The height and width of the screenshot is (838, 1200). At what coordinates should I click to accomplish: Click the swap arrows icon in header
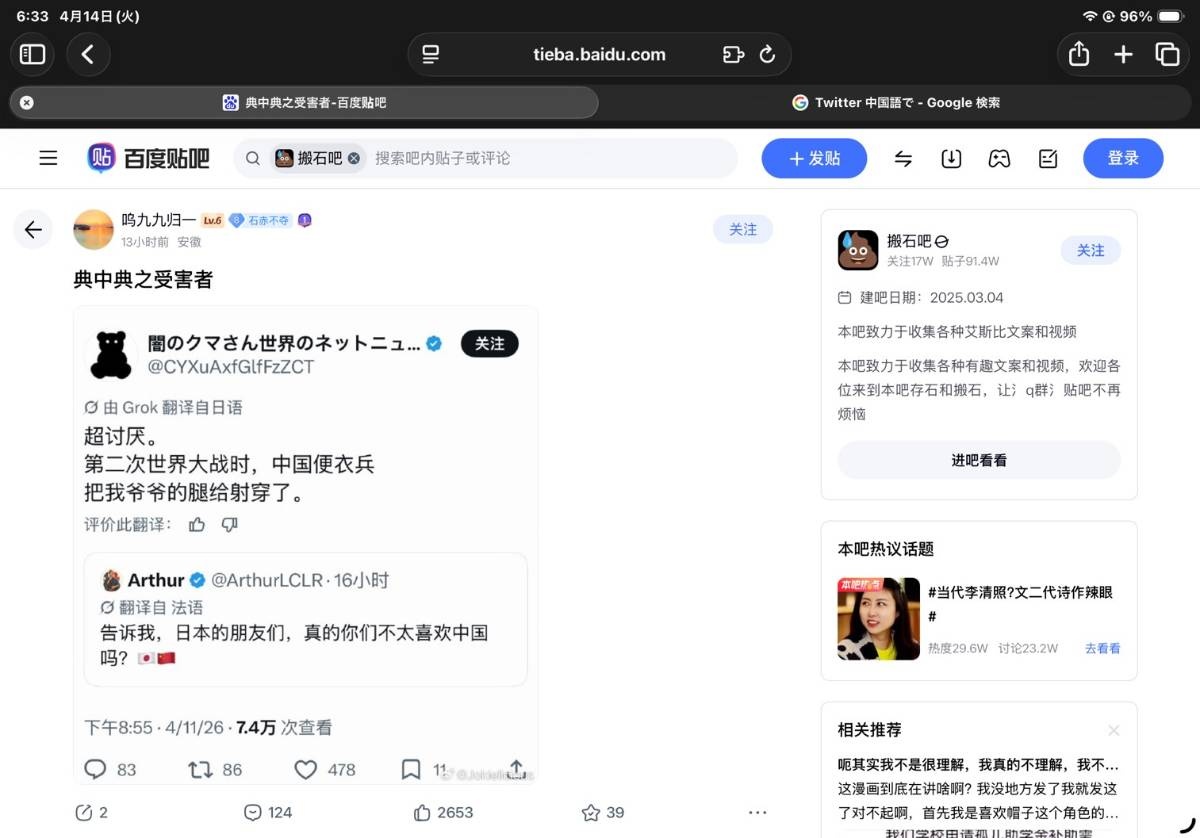[x=903, y=158]
